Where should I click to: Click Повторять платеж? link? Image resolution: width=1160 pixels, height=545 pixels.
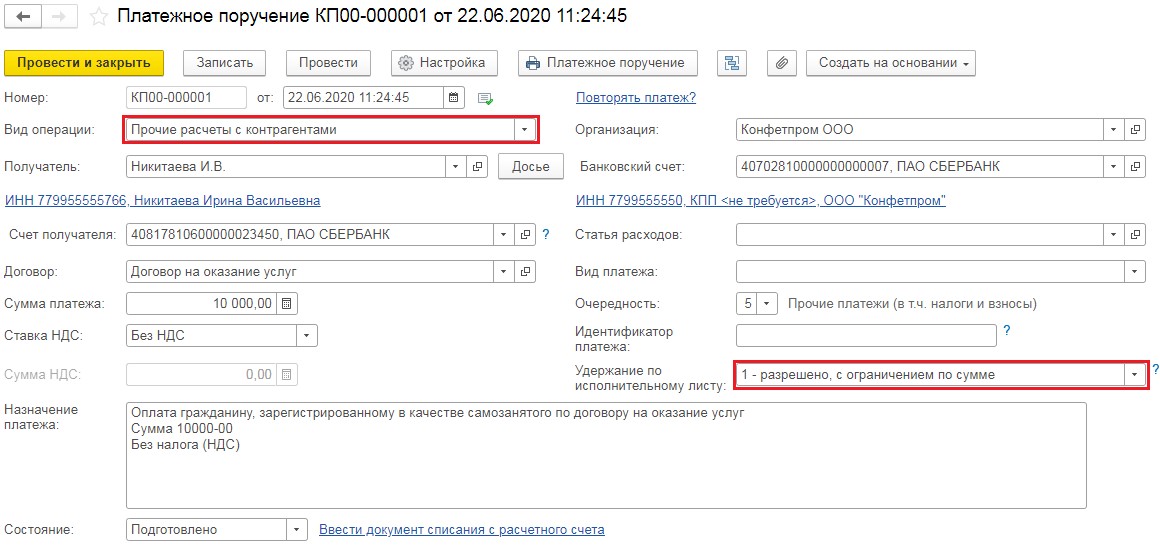click(x=635, y=98)
